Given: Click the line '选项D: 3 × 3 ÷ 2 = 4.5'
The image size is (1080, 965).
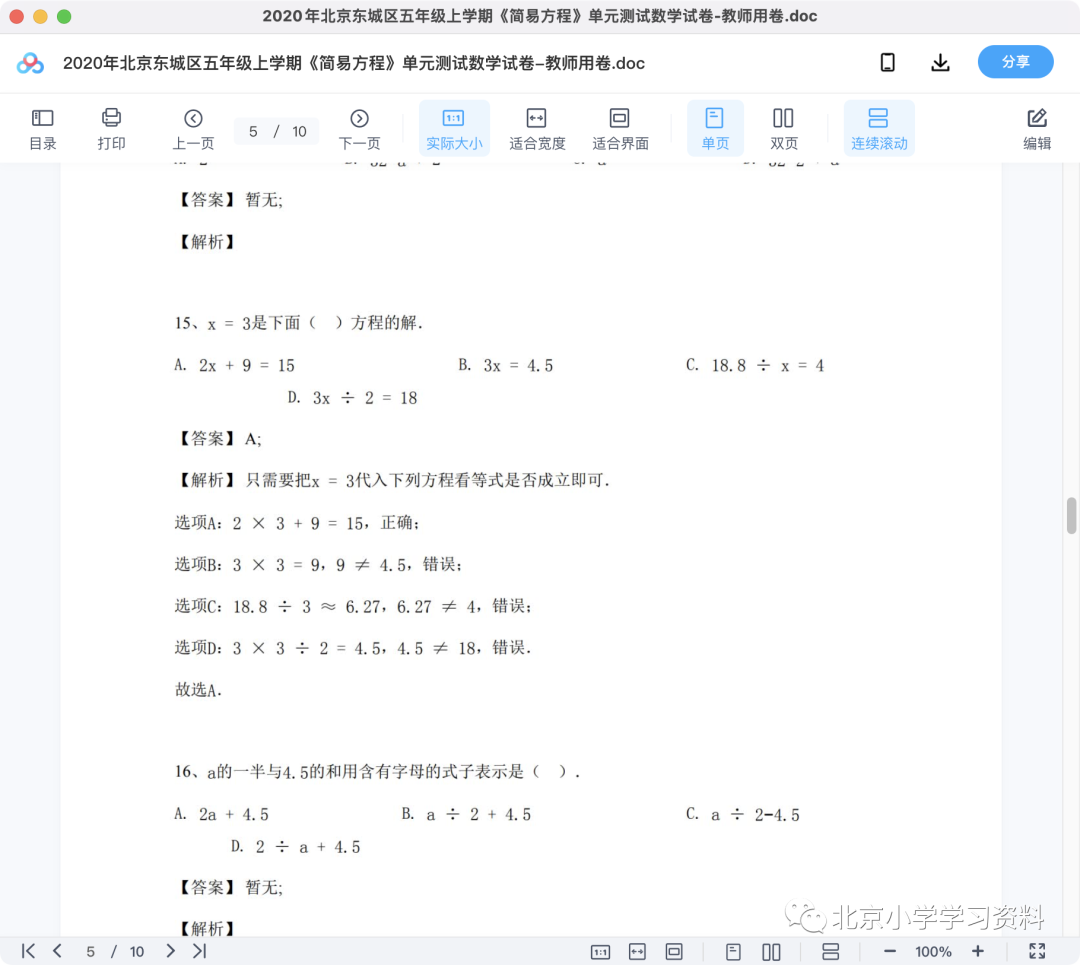Looking at the screenshot, I should (x=353, y=647).
